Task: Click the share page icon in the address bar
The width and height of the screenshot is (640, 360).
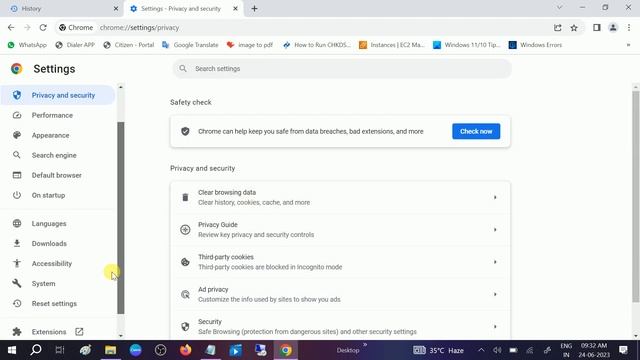Action: 558,27
